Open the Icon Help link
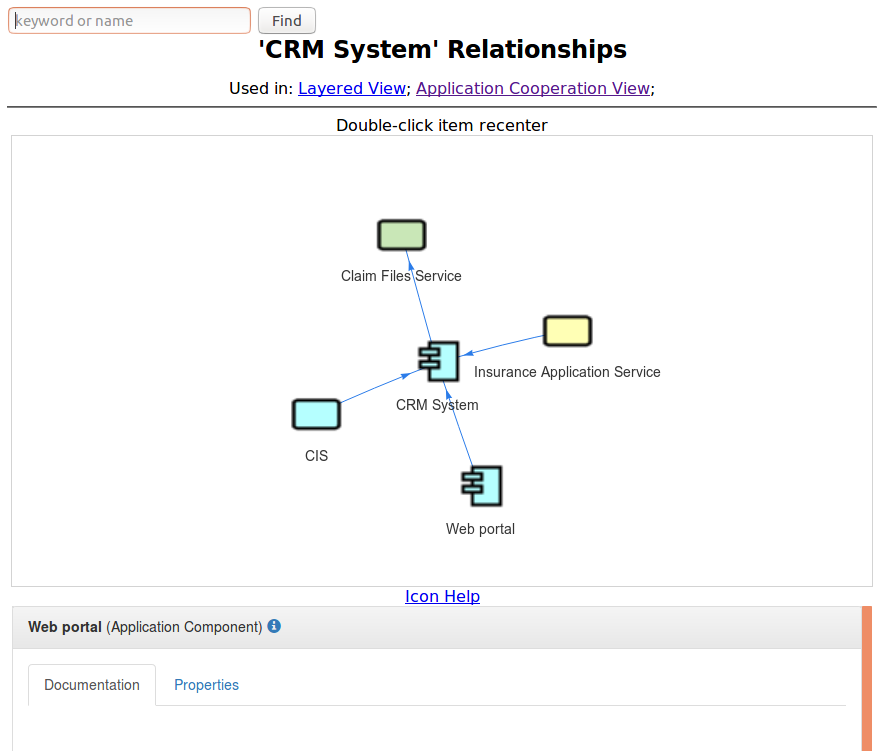 [442, 596]
